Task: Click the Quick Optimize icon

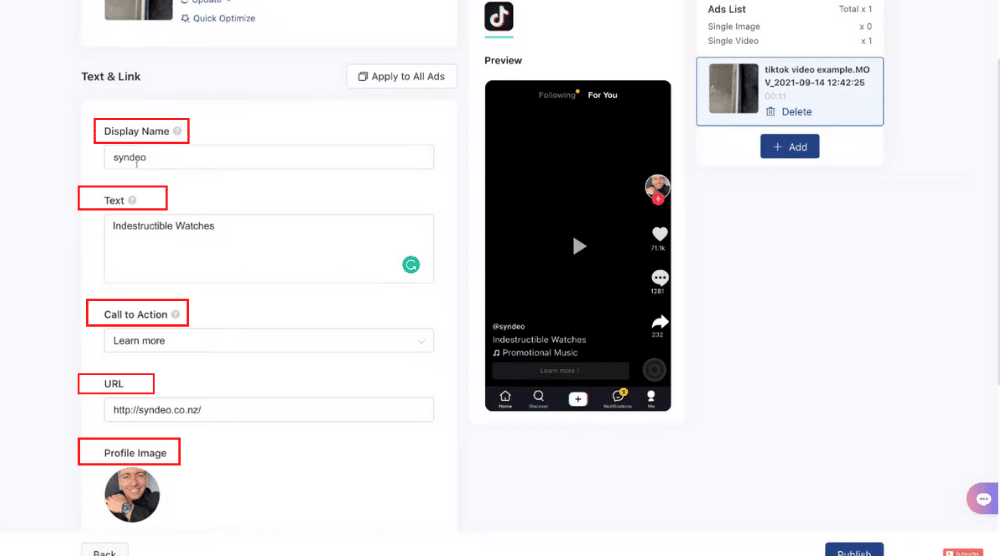Action: point(185,18)
